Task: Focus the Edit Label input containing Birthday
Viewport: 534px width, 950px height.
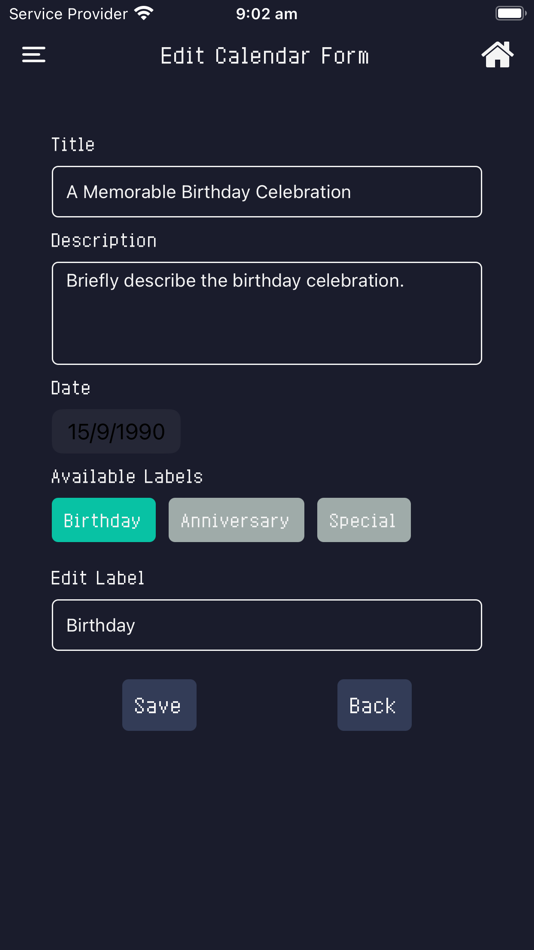Action: (267, 625)
